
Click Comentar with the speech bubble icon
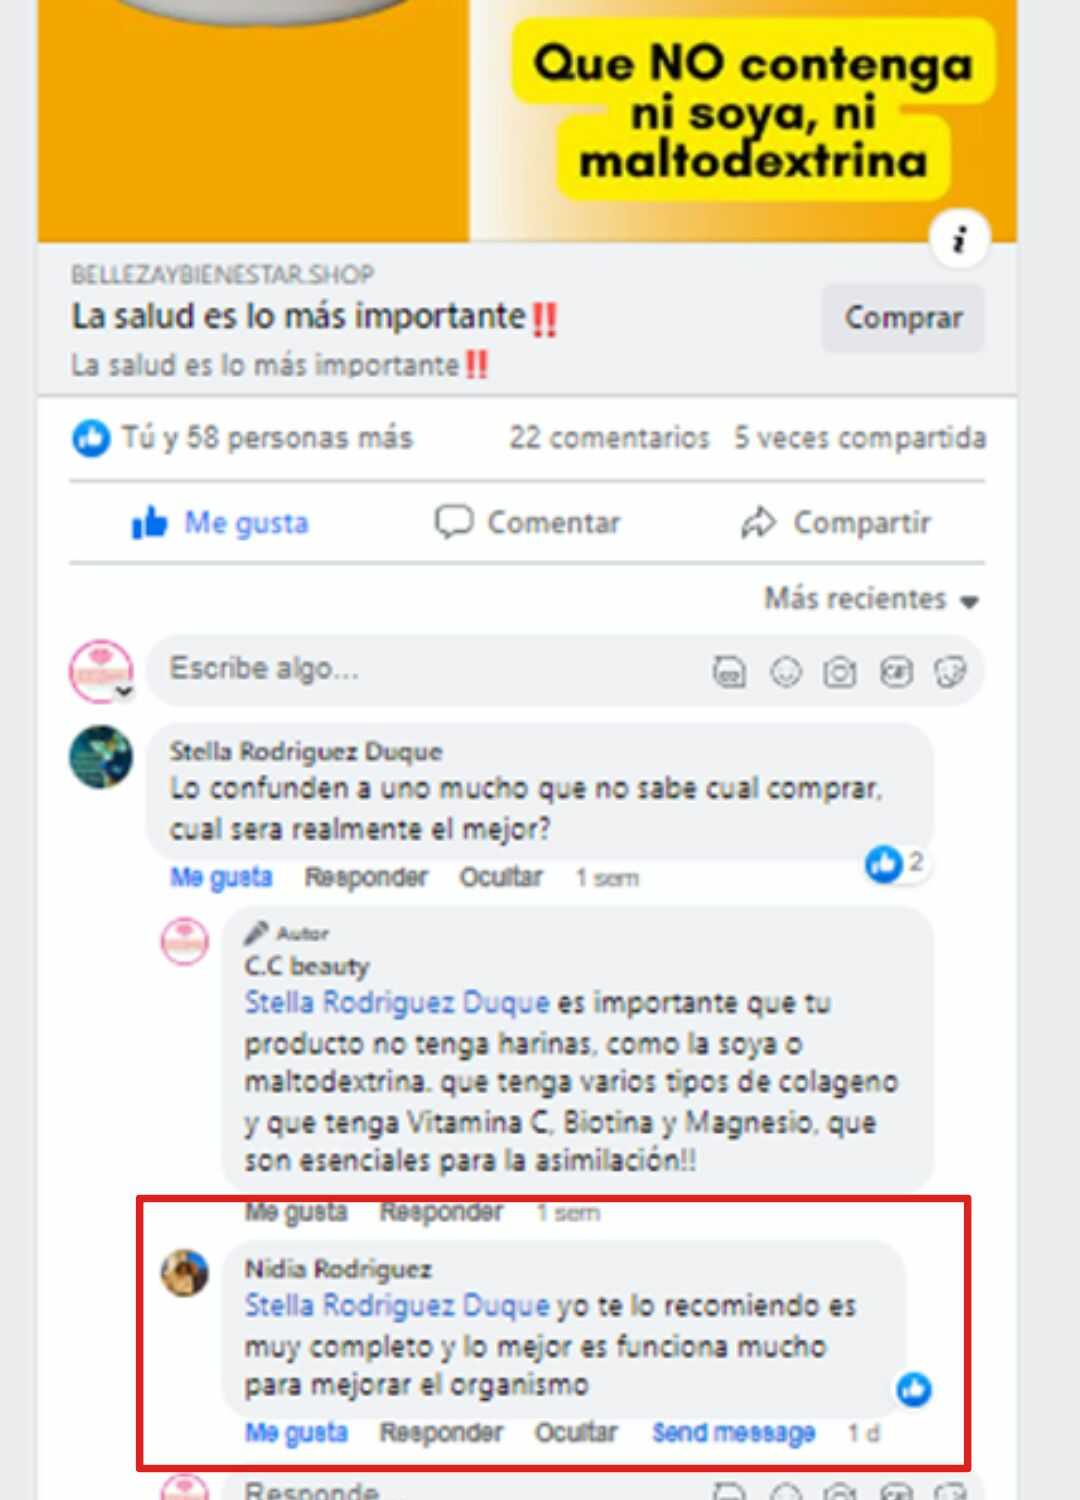527,522
